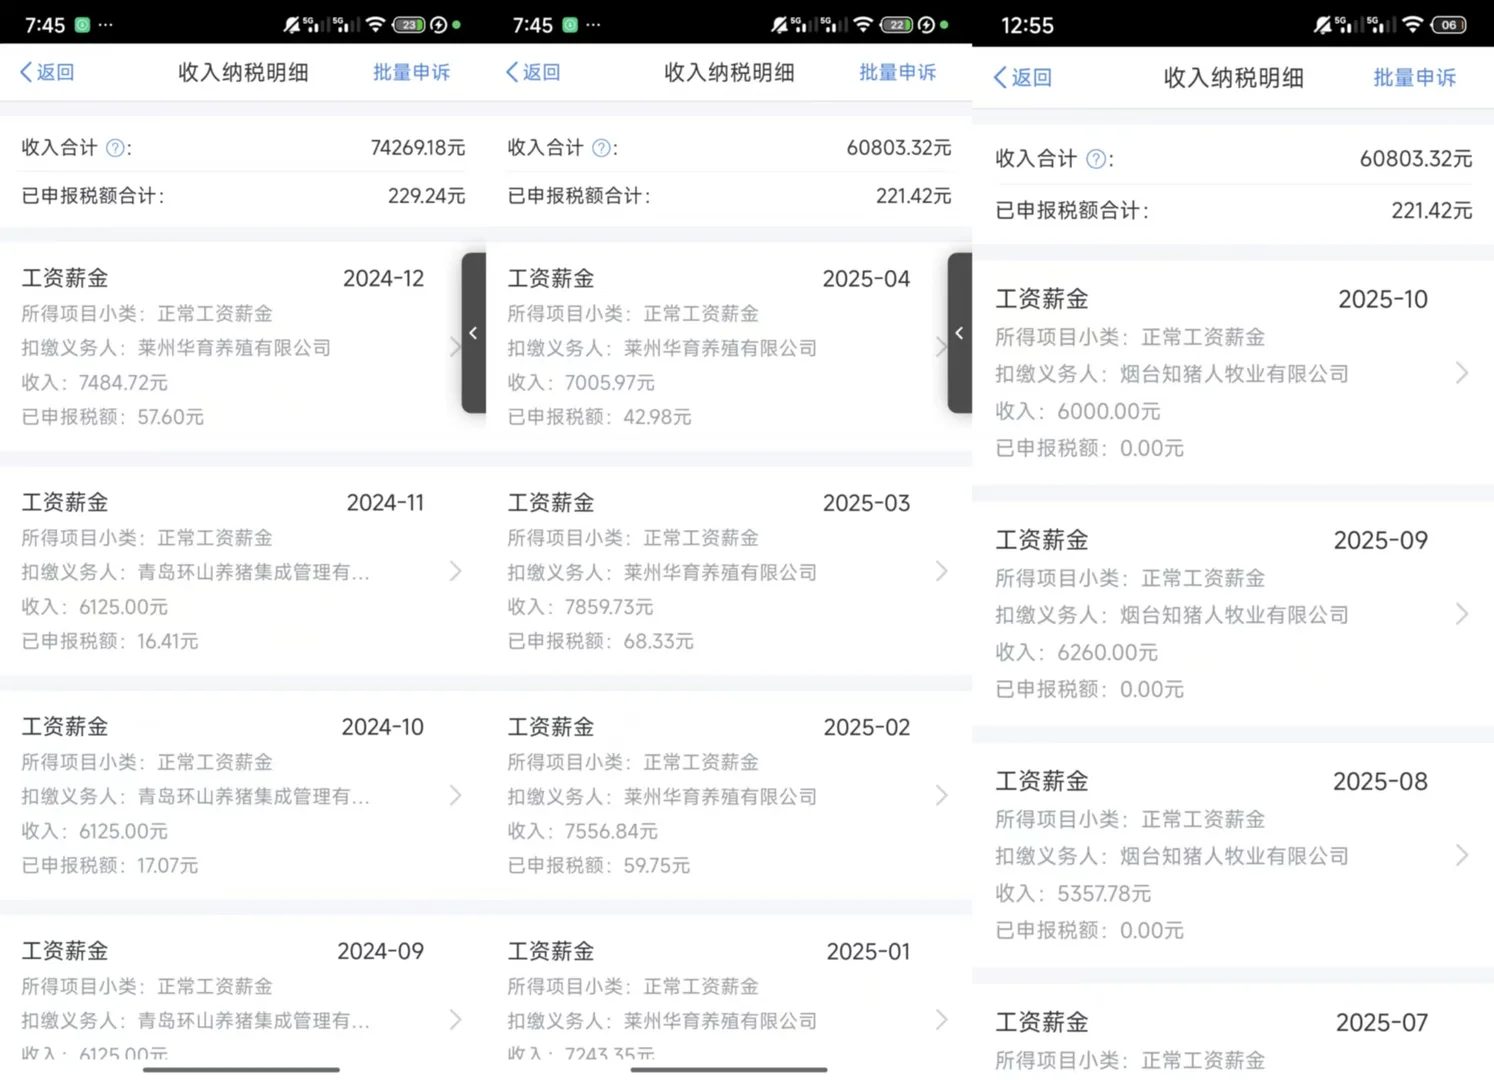Tap the battery indicator showing 23
This screenshot has height=1080, width=1494.
click(x=408, y=24)
